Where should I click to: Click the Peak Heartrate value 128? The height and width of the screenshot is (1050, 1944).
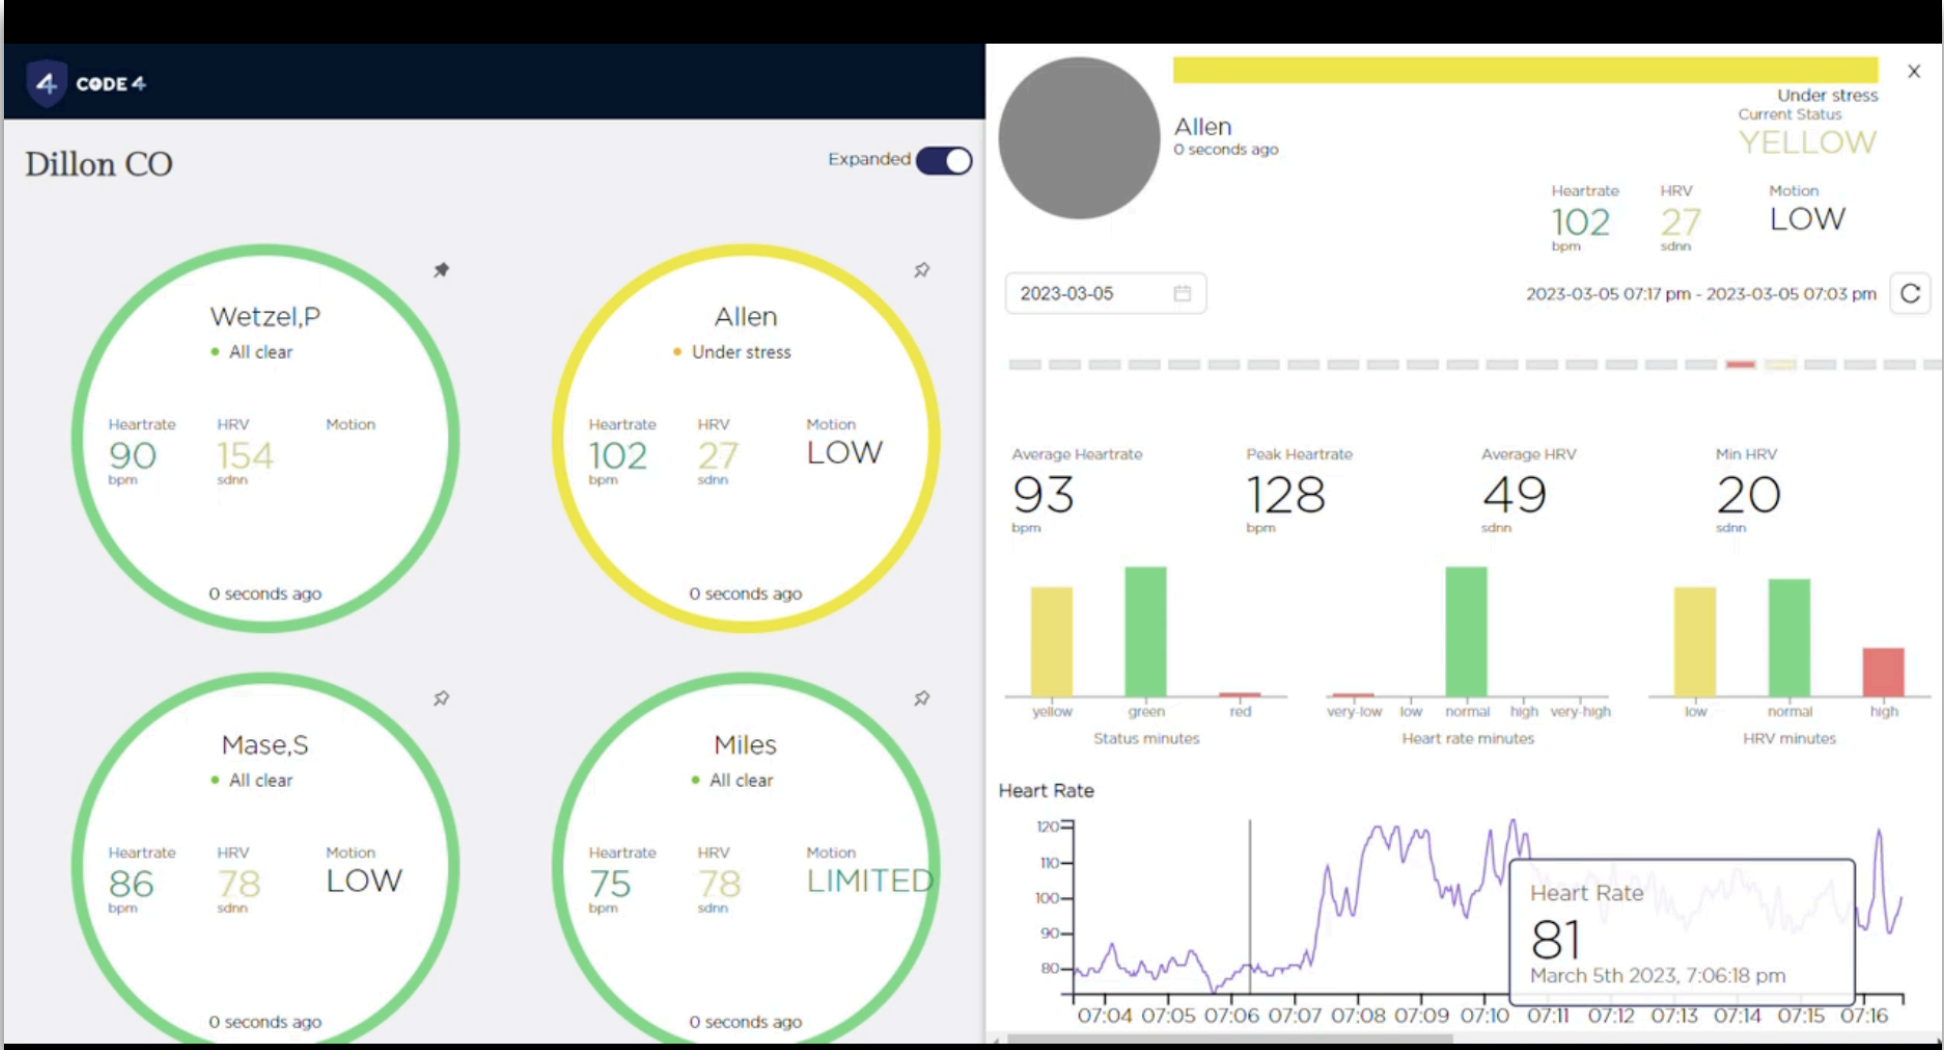point(1286,494)
